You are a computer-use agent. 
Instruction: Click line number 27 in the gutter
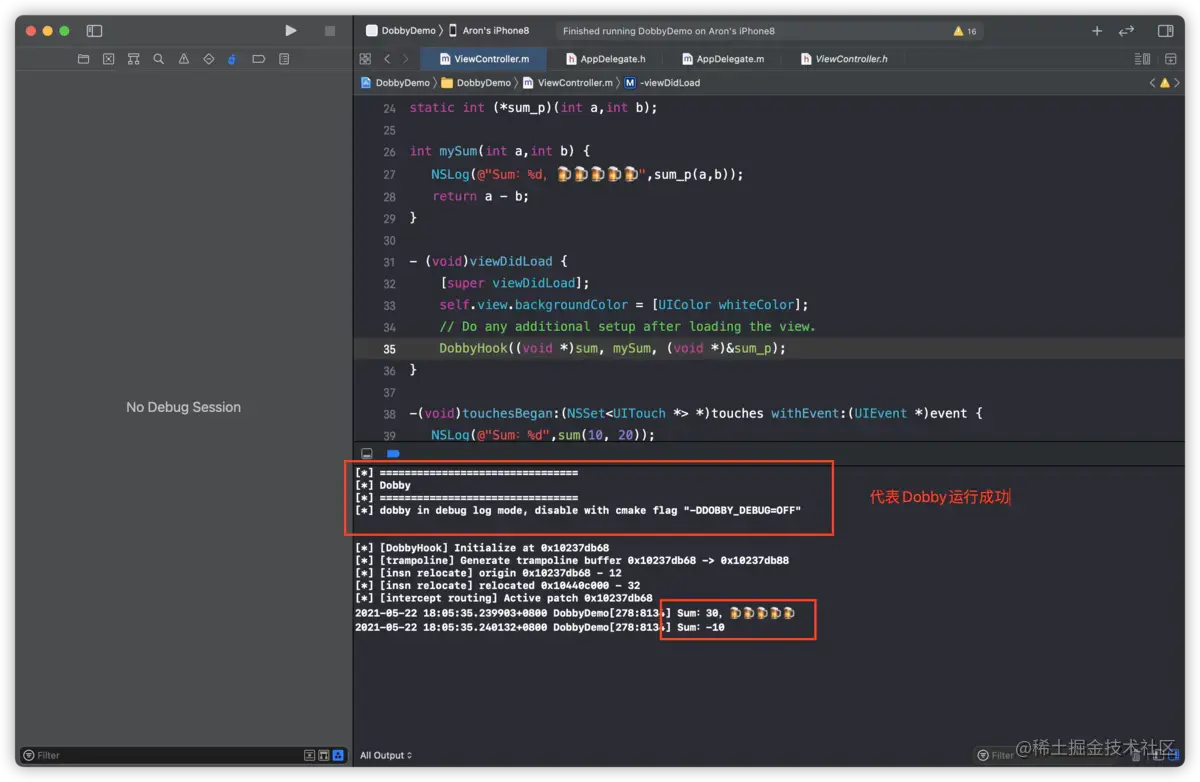coord(390,174)
